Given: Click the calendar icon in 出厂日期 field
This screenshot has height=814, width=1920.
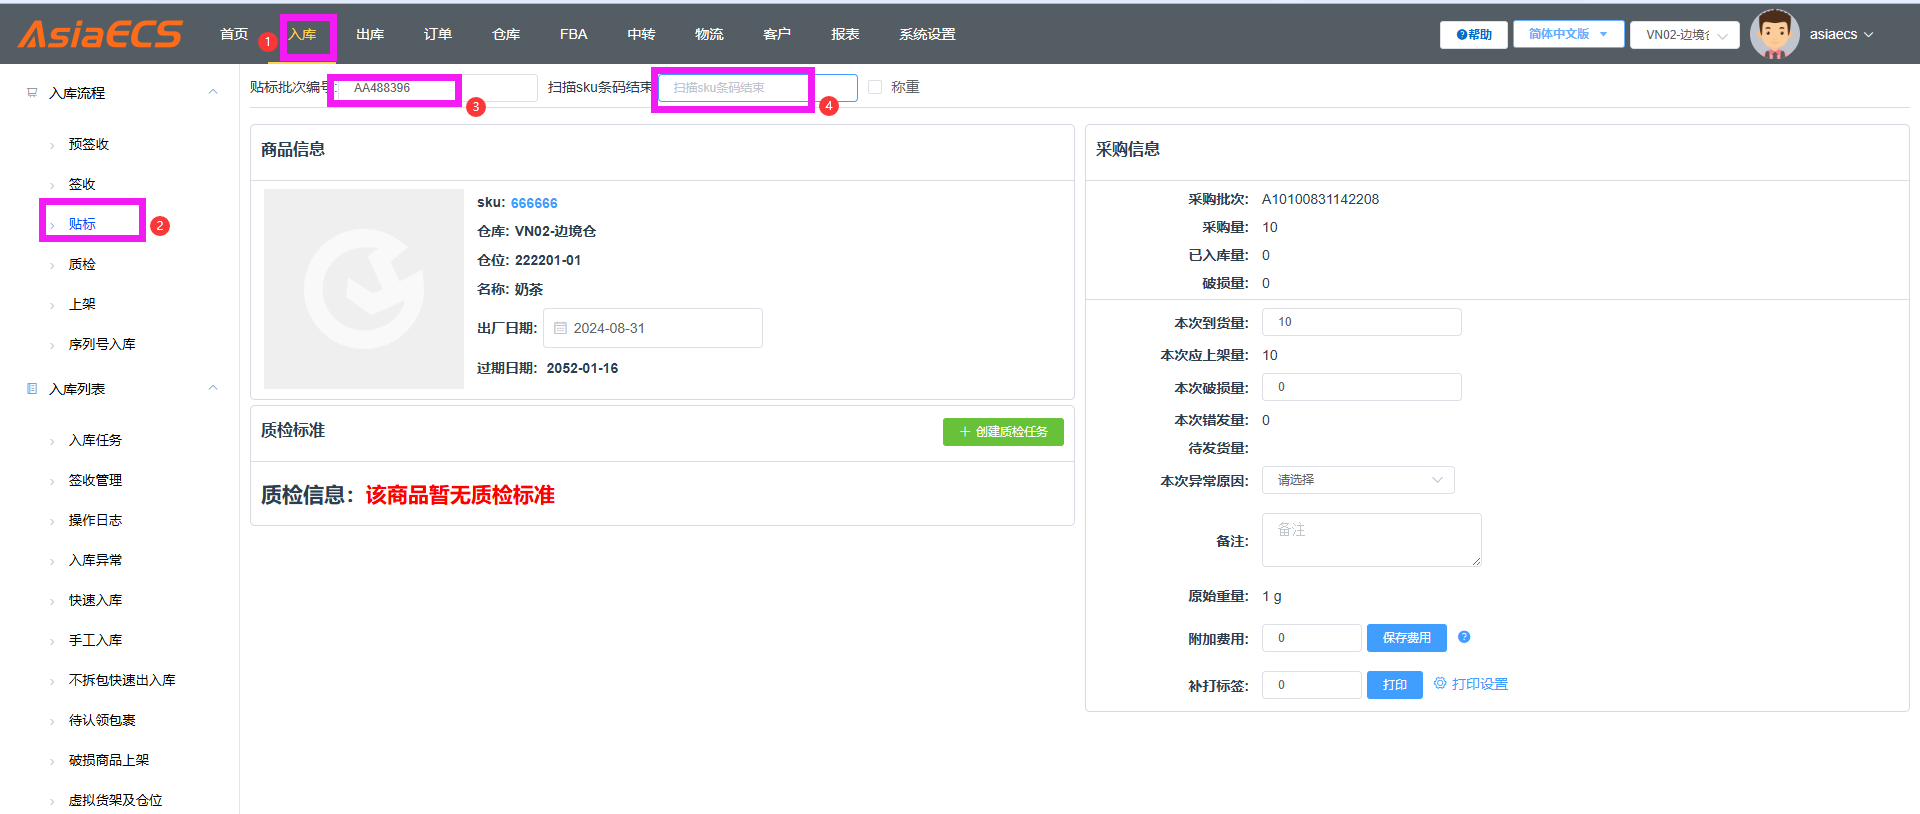Looking at the screenshot, I should tap(560, 328).
